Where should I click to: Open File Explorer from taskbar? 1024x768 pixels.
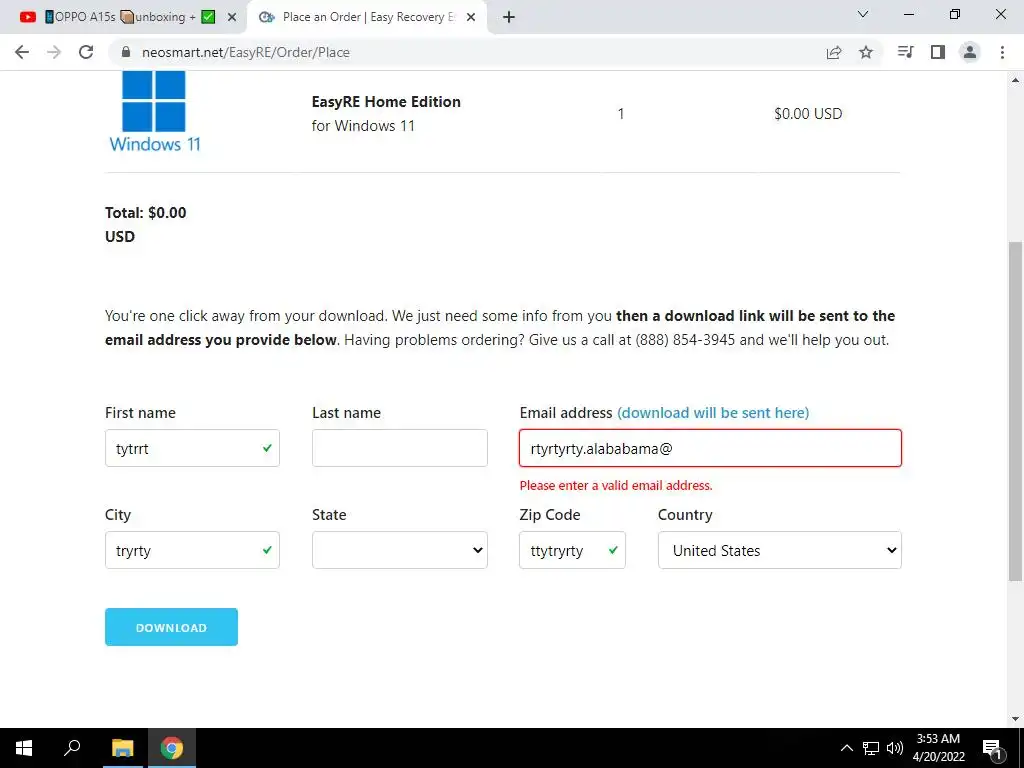tap(122, 748)
